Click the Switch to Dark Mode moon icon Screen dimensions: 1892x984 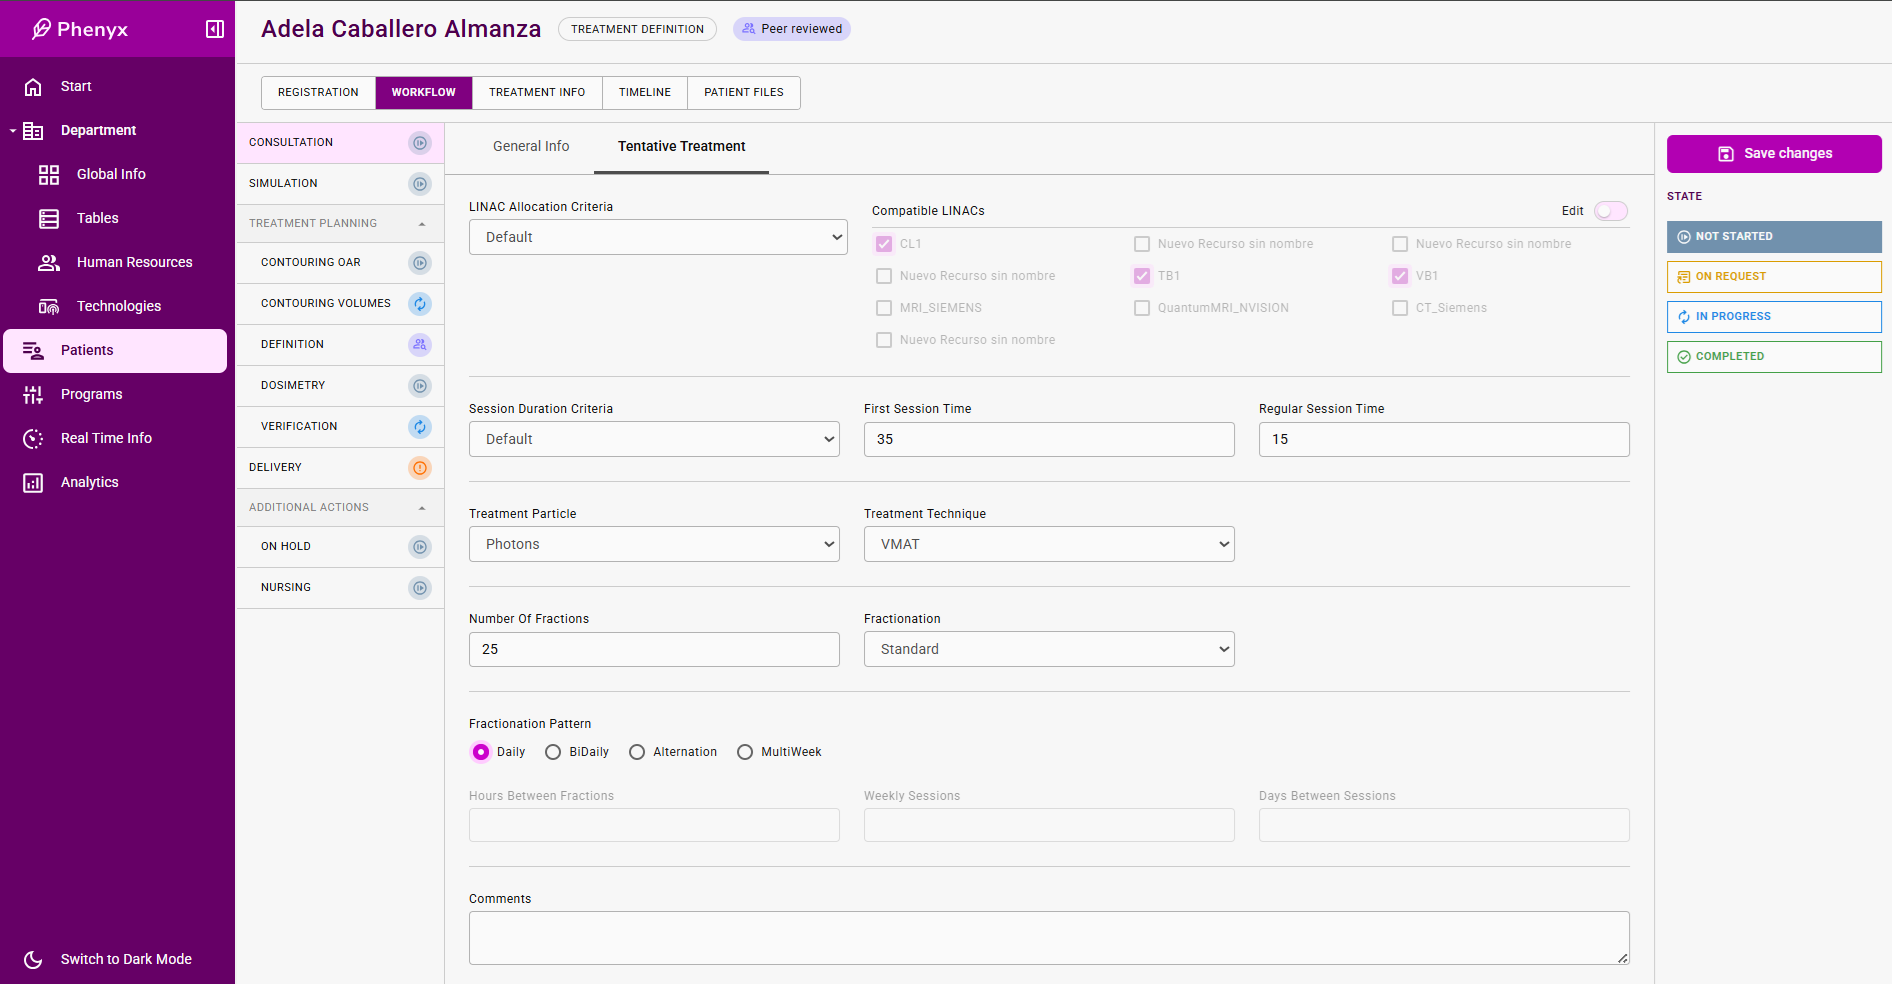point(33,960)
